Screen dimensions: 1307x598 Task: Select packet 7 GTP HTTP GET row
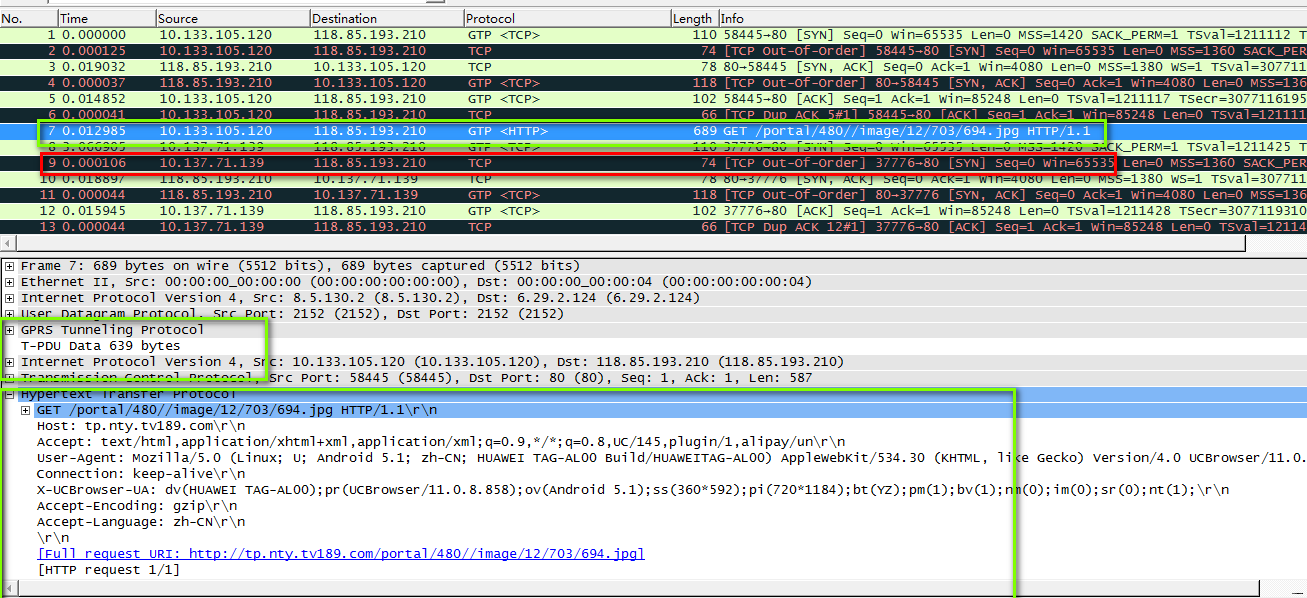[x=653, y=131]
